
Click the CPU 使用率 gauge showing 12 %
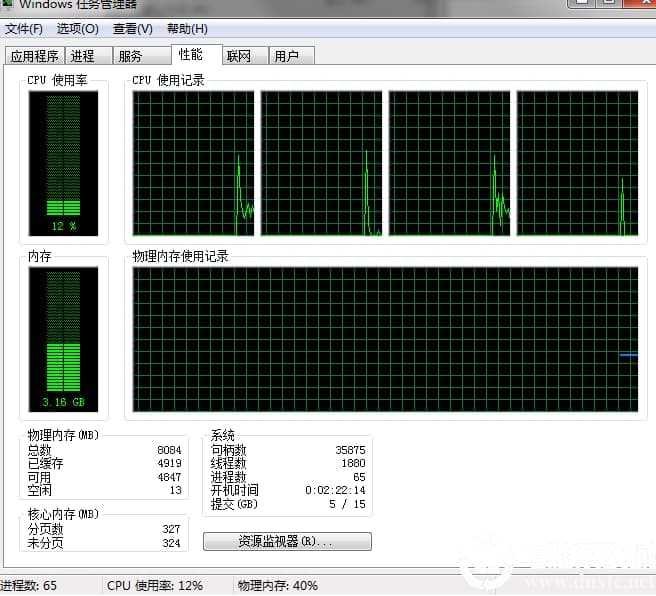point(63,163)
